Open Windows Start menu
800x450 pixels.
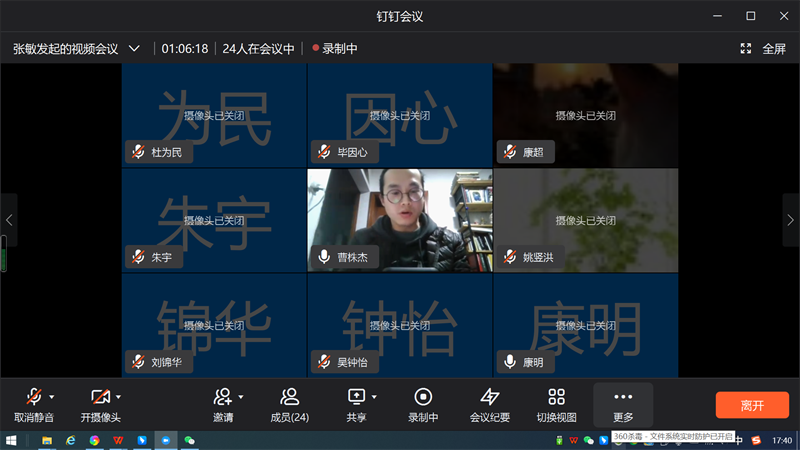pyautogui.click(x=11, y=440)
